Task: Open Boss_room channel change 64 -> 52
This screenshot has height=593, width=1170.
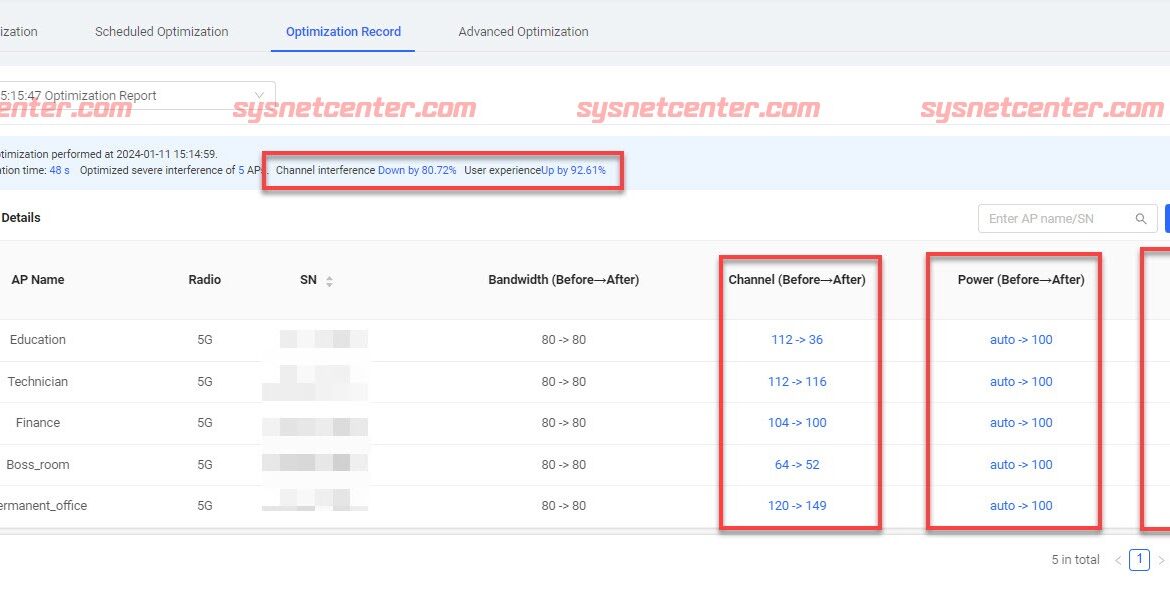Action: tap(797, 465)
